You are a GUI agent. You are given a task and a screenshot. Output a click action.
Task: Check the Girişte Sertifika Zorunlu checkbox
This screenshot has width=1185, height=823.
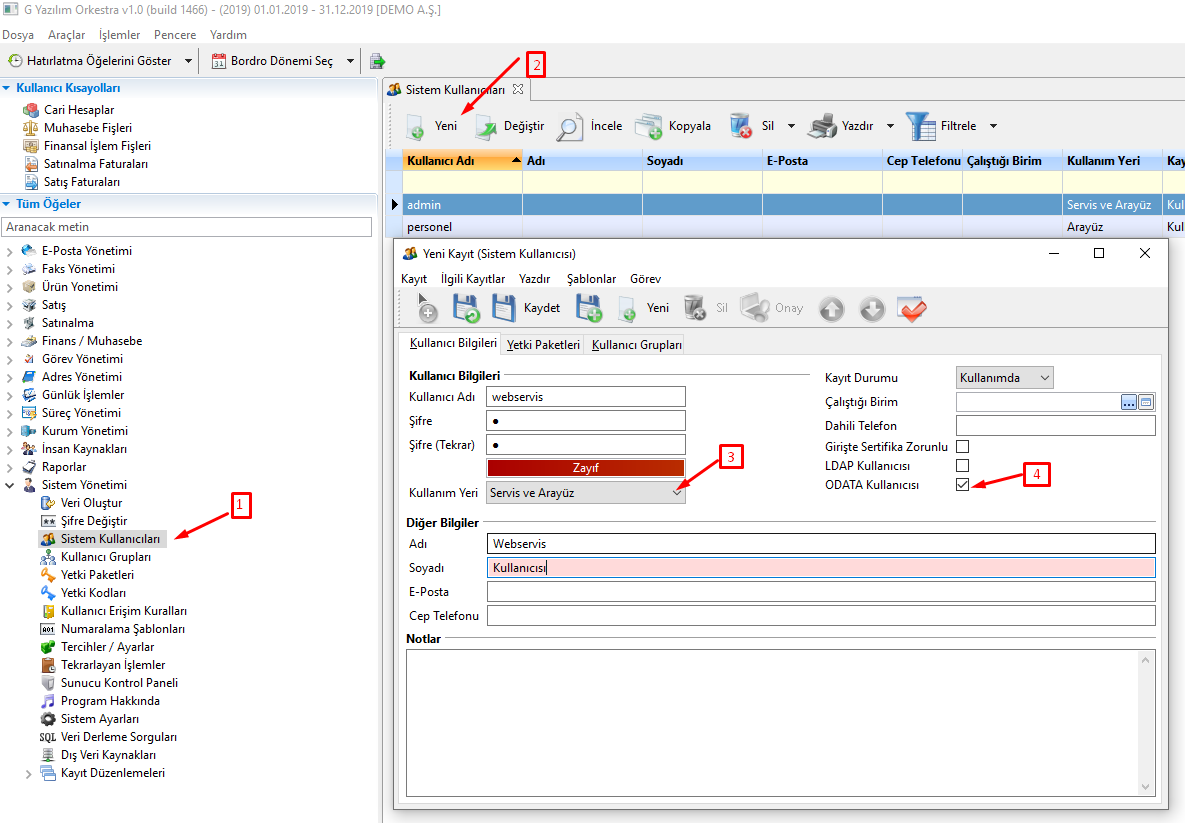click(962, 446)
